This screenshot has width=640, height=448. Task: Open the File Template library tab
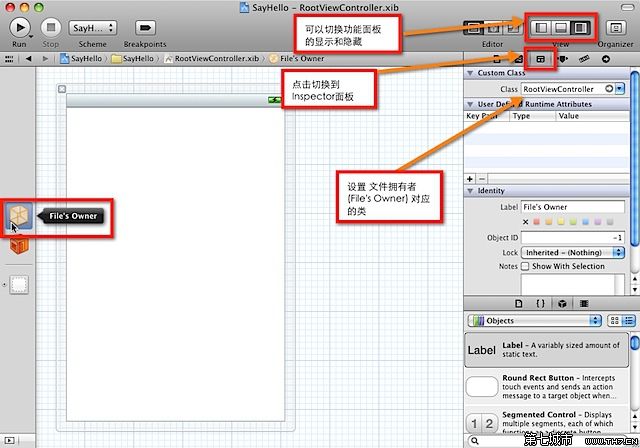point(518,303)
